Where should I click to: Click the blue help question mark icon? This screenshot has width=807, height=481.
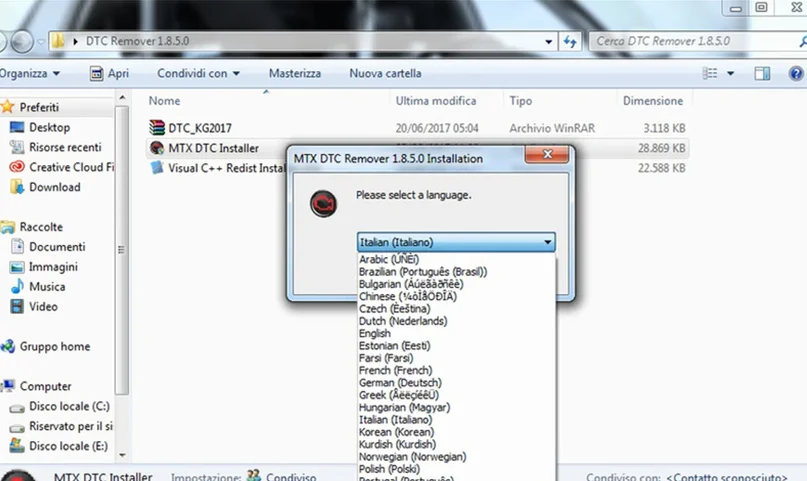coord(796,74)
